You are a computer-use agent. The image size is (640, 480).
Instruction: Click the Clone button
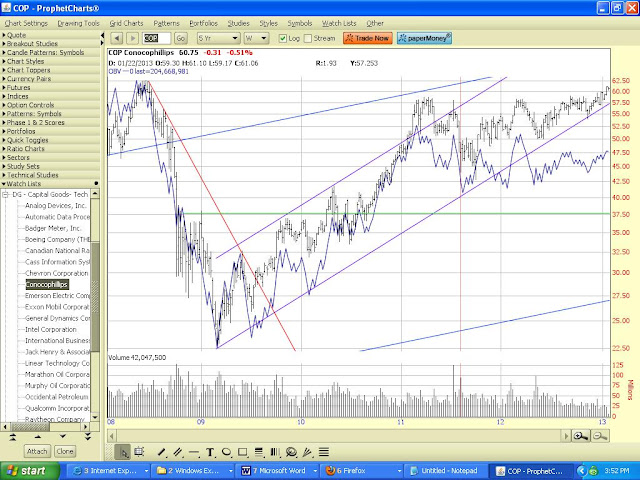tap(64, 451)
